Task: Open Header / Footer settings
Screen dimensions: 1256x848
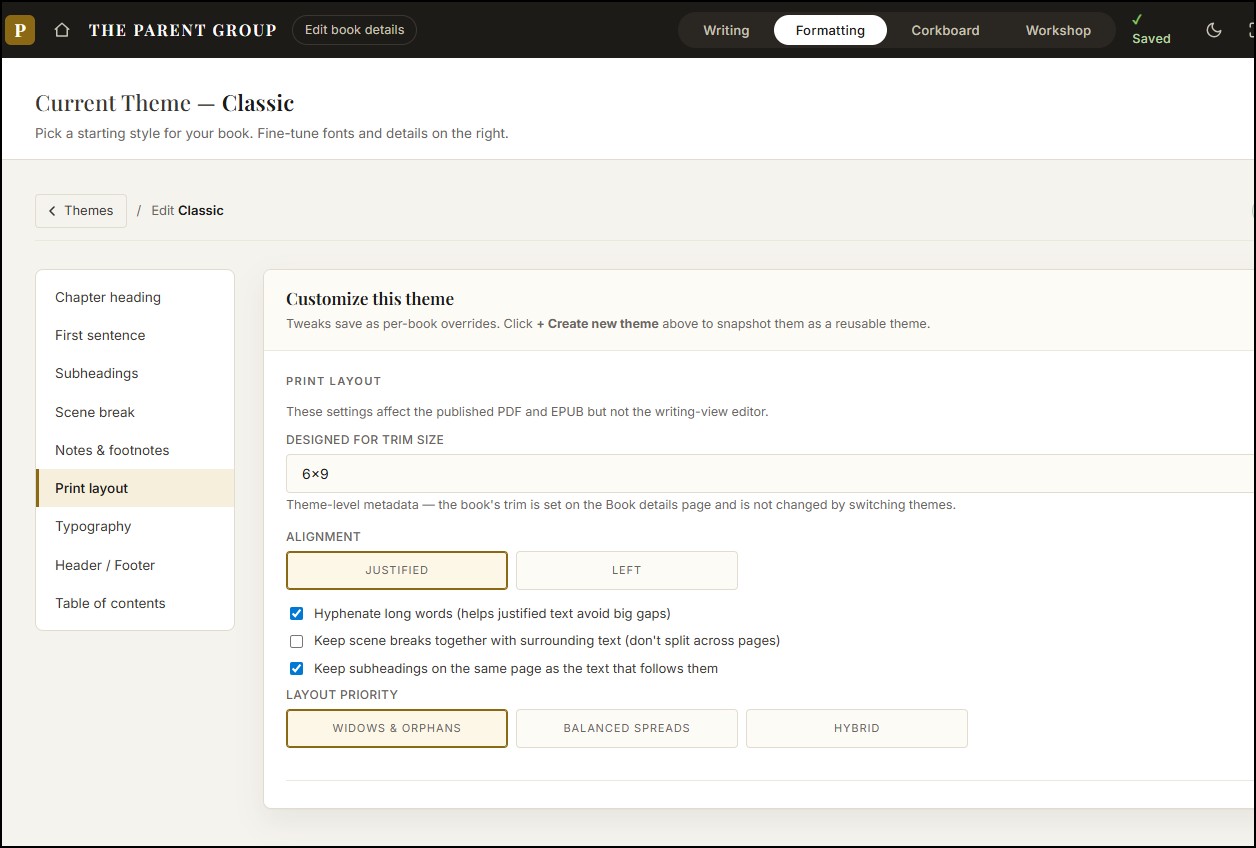Action: click(135, 565)
